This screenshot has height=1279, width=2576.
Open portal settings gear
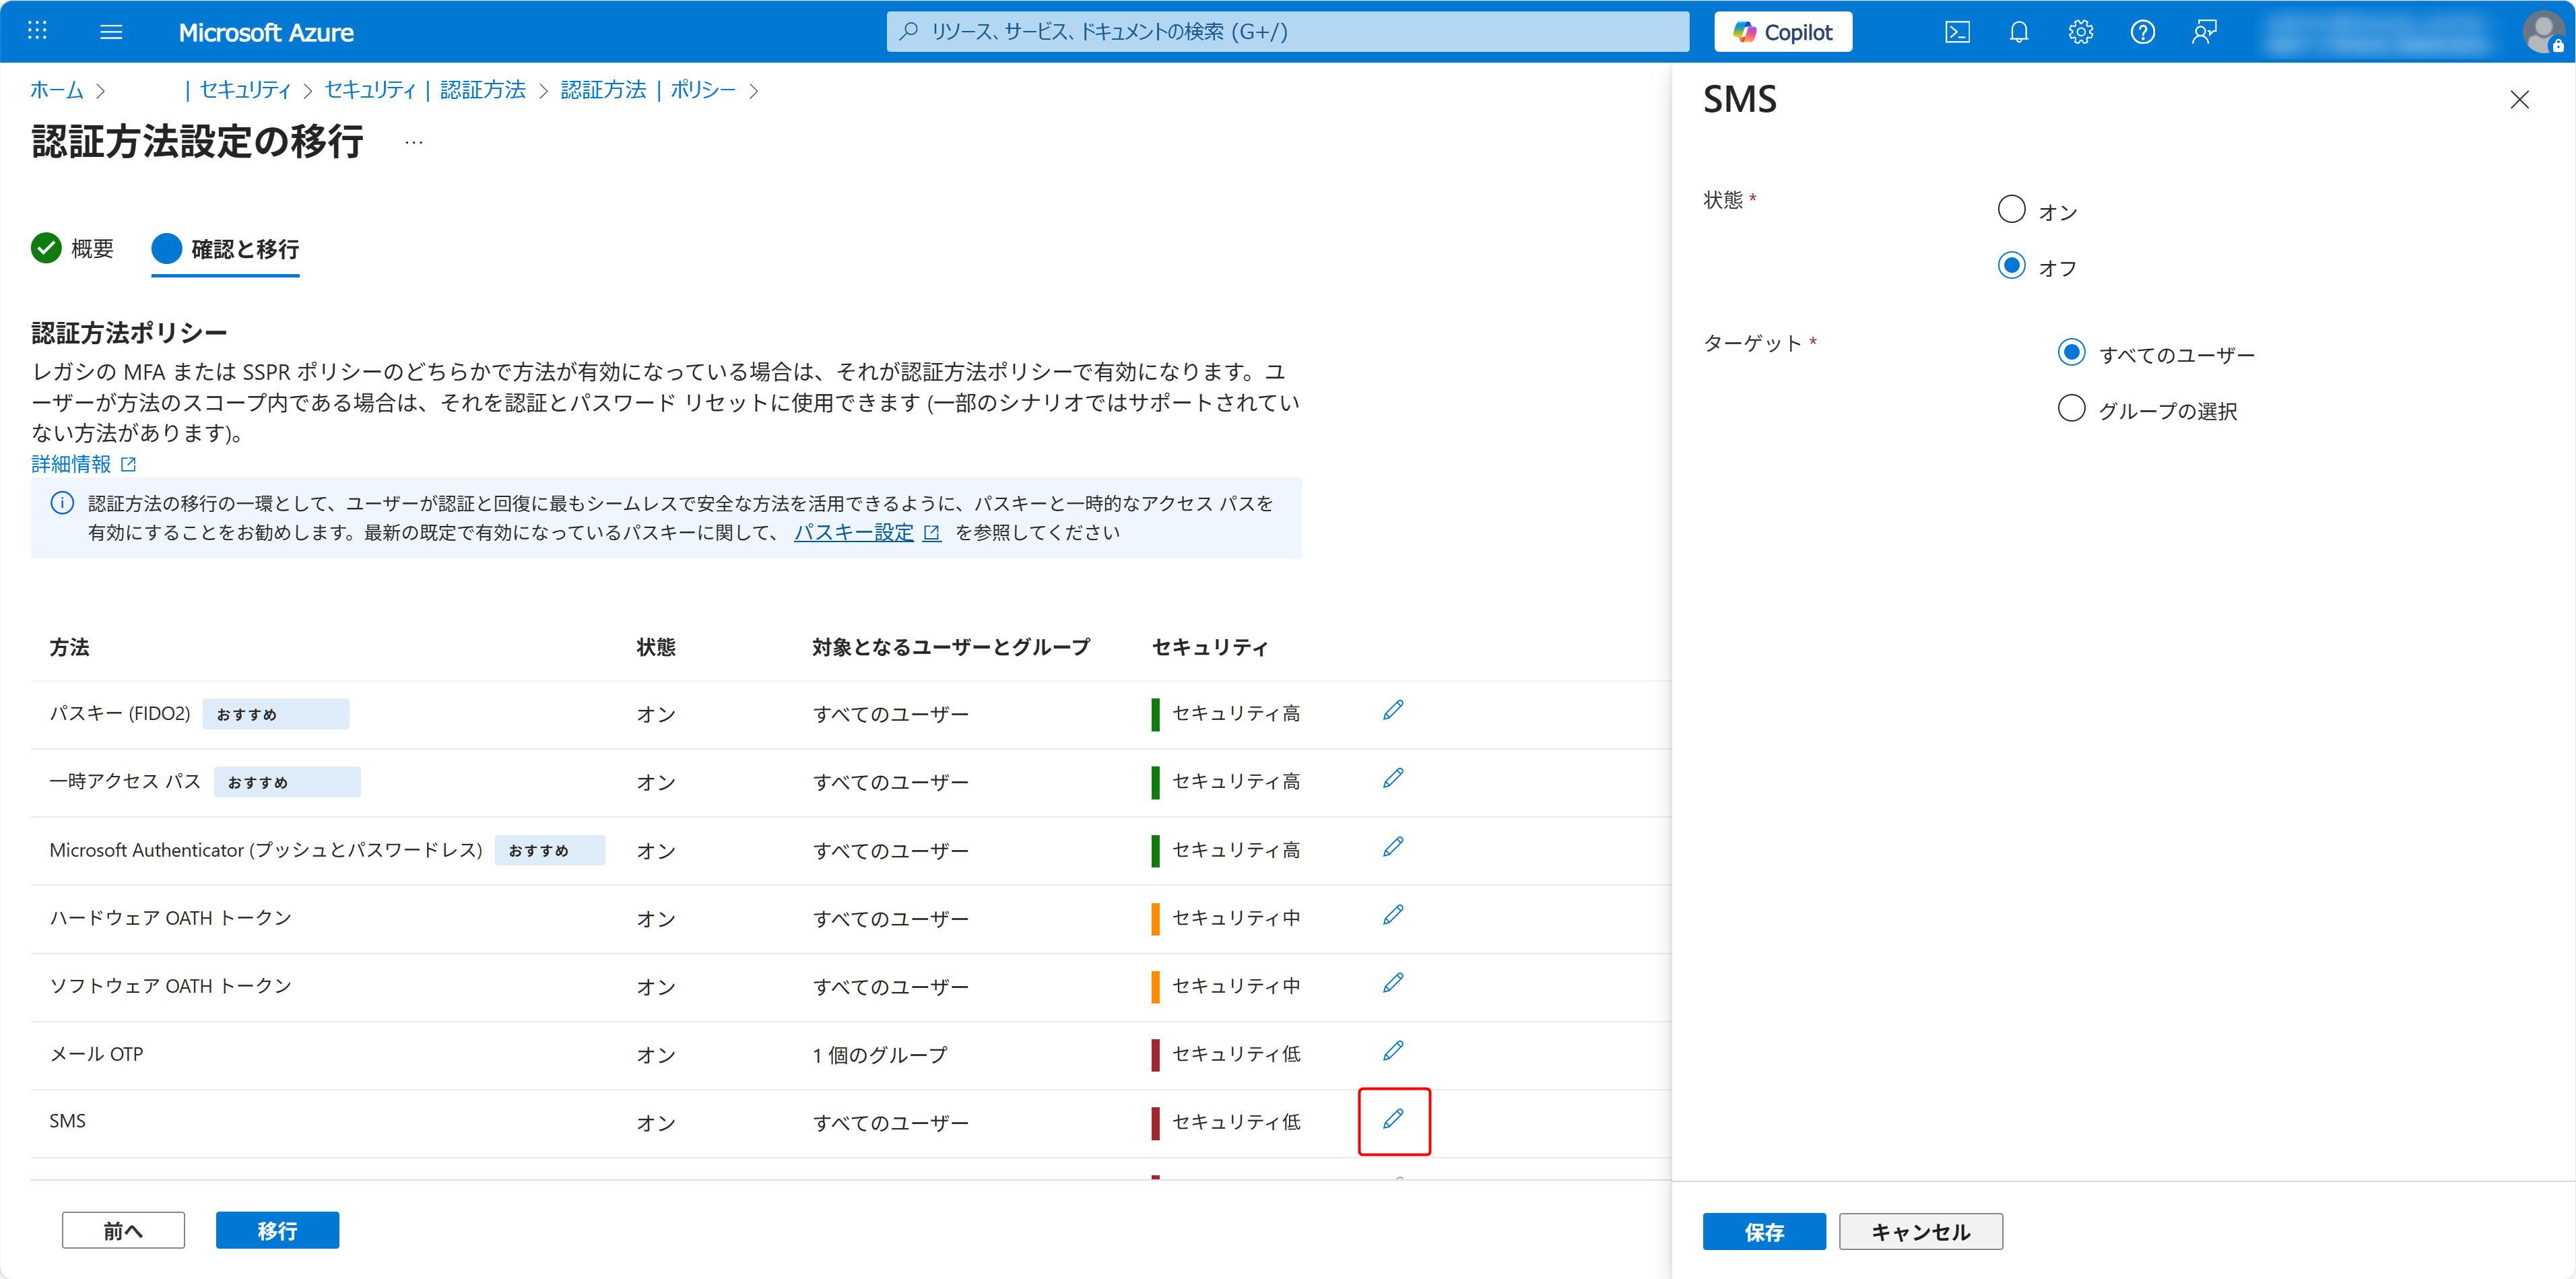pyautogui.click(x=2080, y=32)
